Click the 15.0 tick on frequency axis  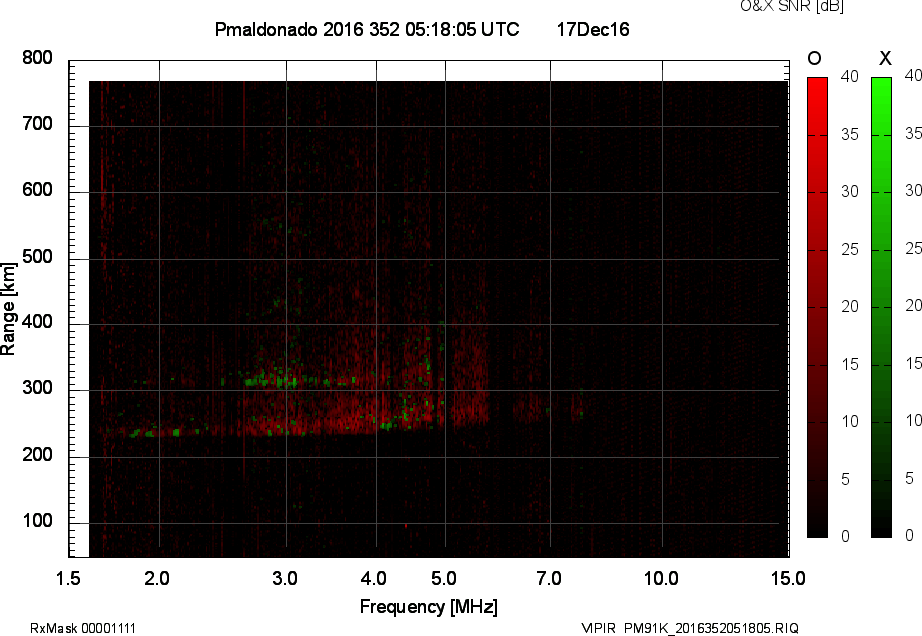pyautogui.click(x=787, y=578)
